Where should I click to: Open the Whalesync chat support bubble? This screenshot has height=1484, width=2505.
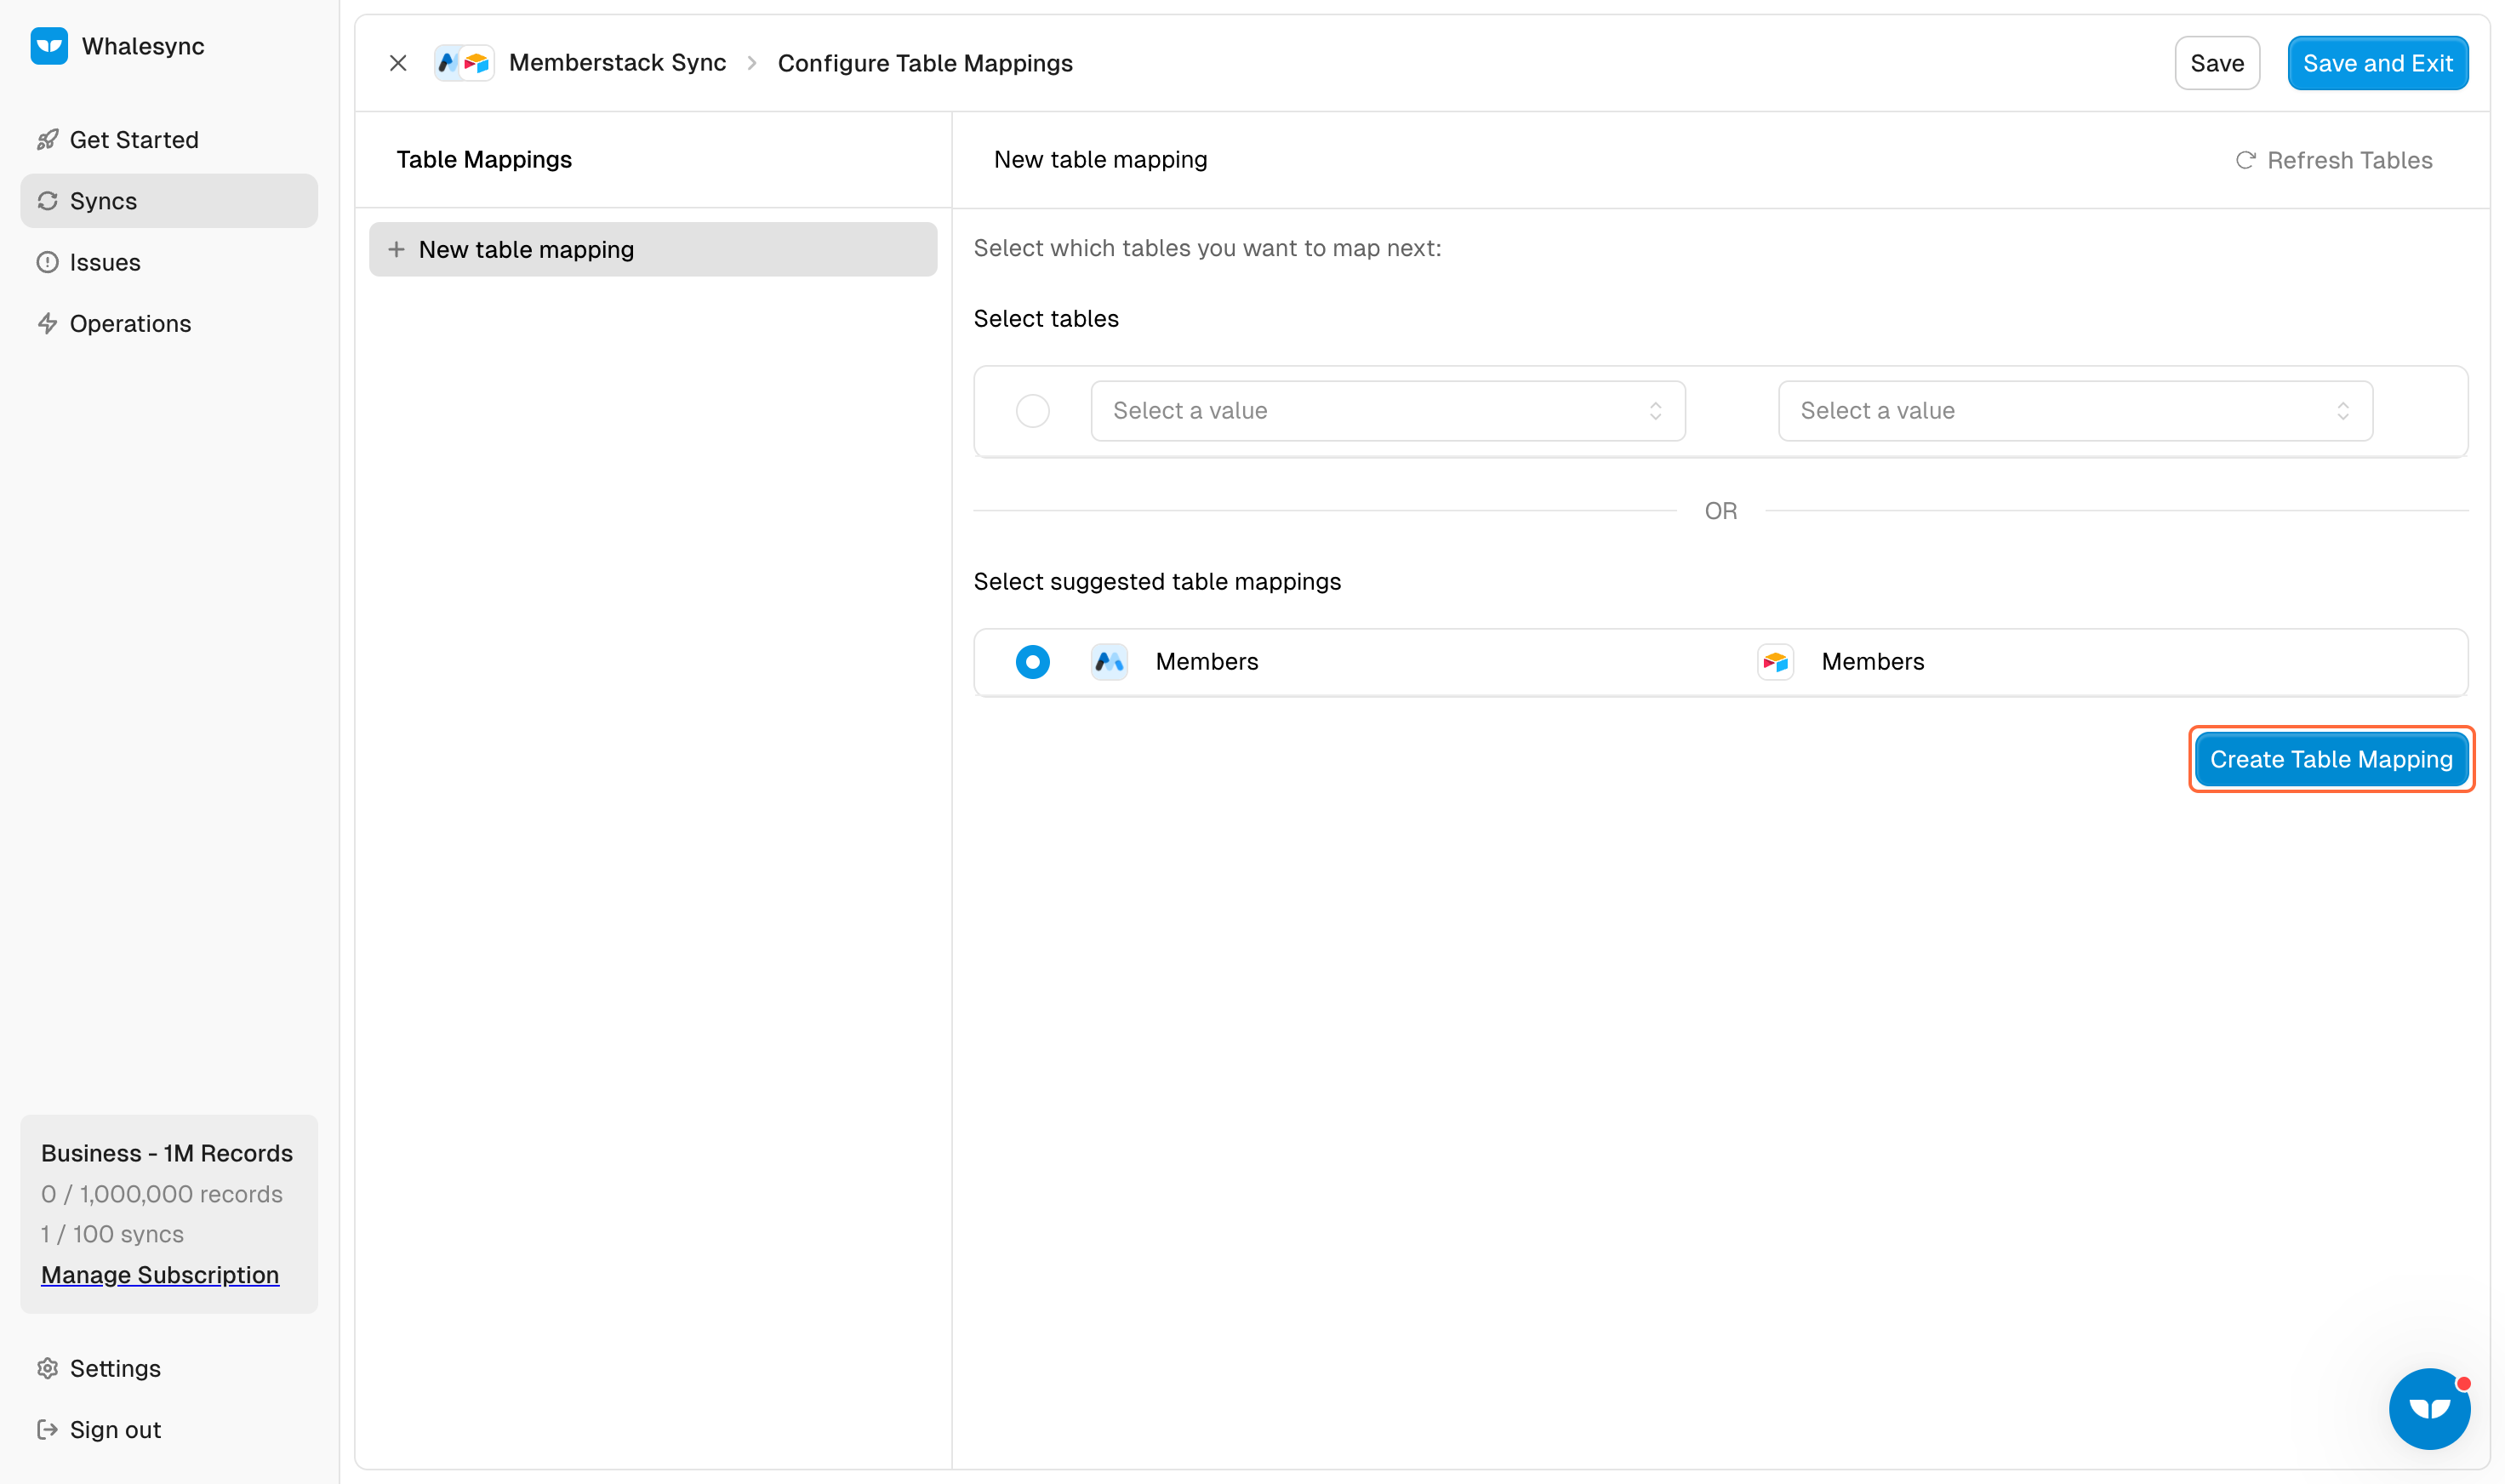click(x=2428, y=1408)
